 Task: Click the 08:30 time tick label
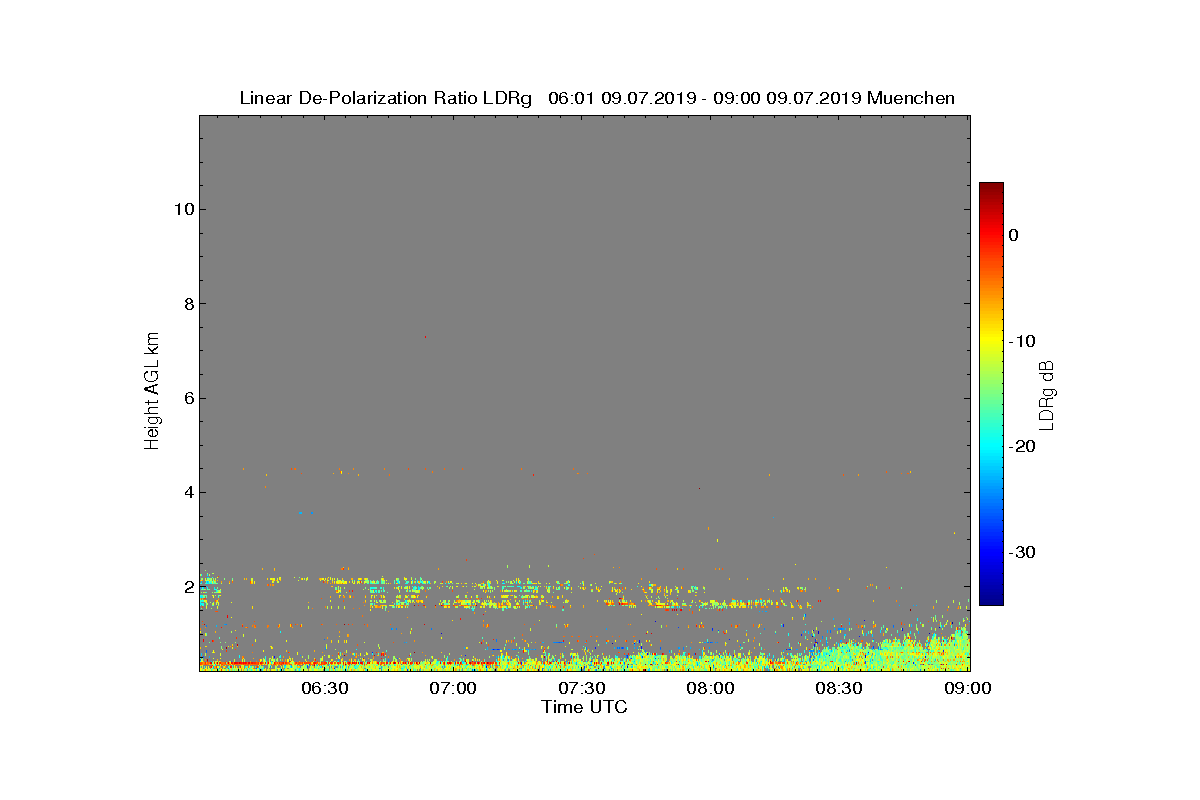click(x=840, y=688)
